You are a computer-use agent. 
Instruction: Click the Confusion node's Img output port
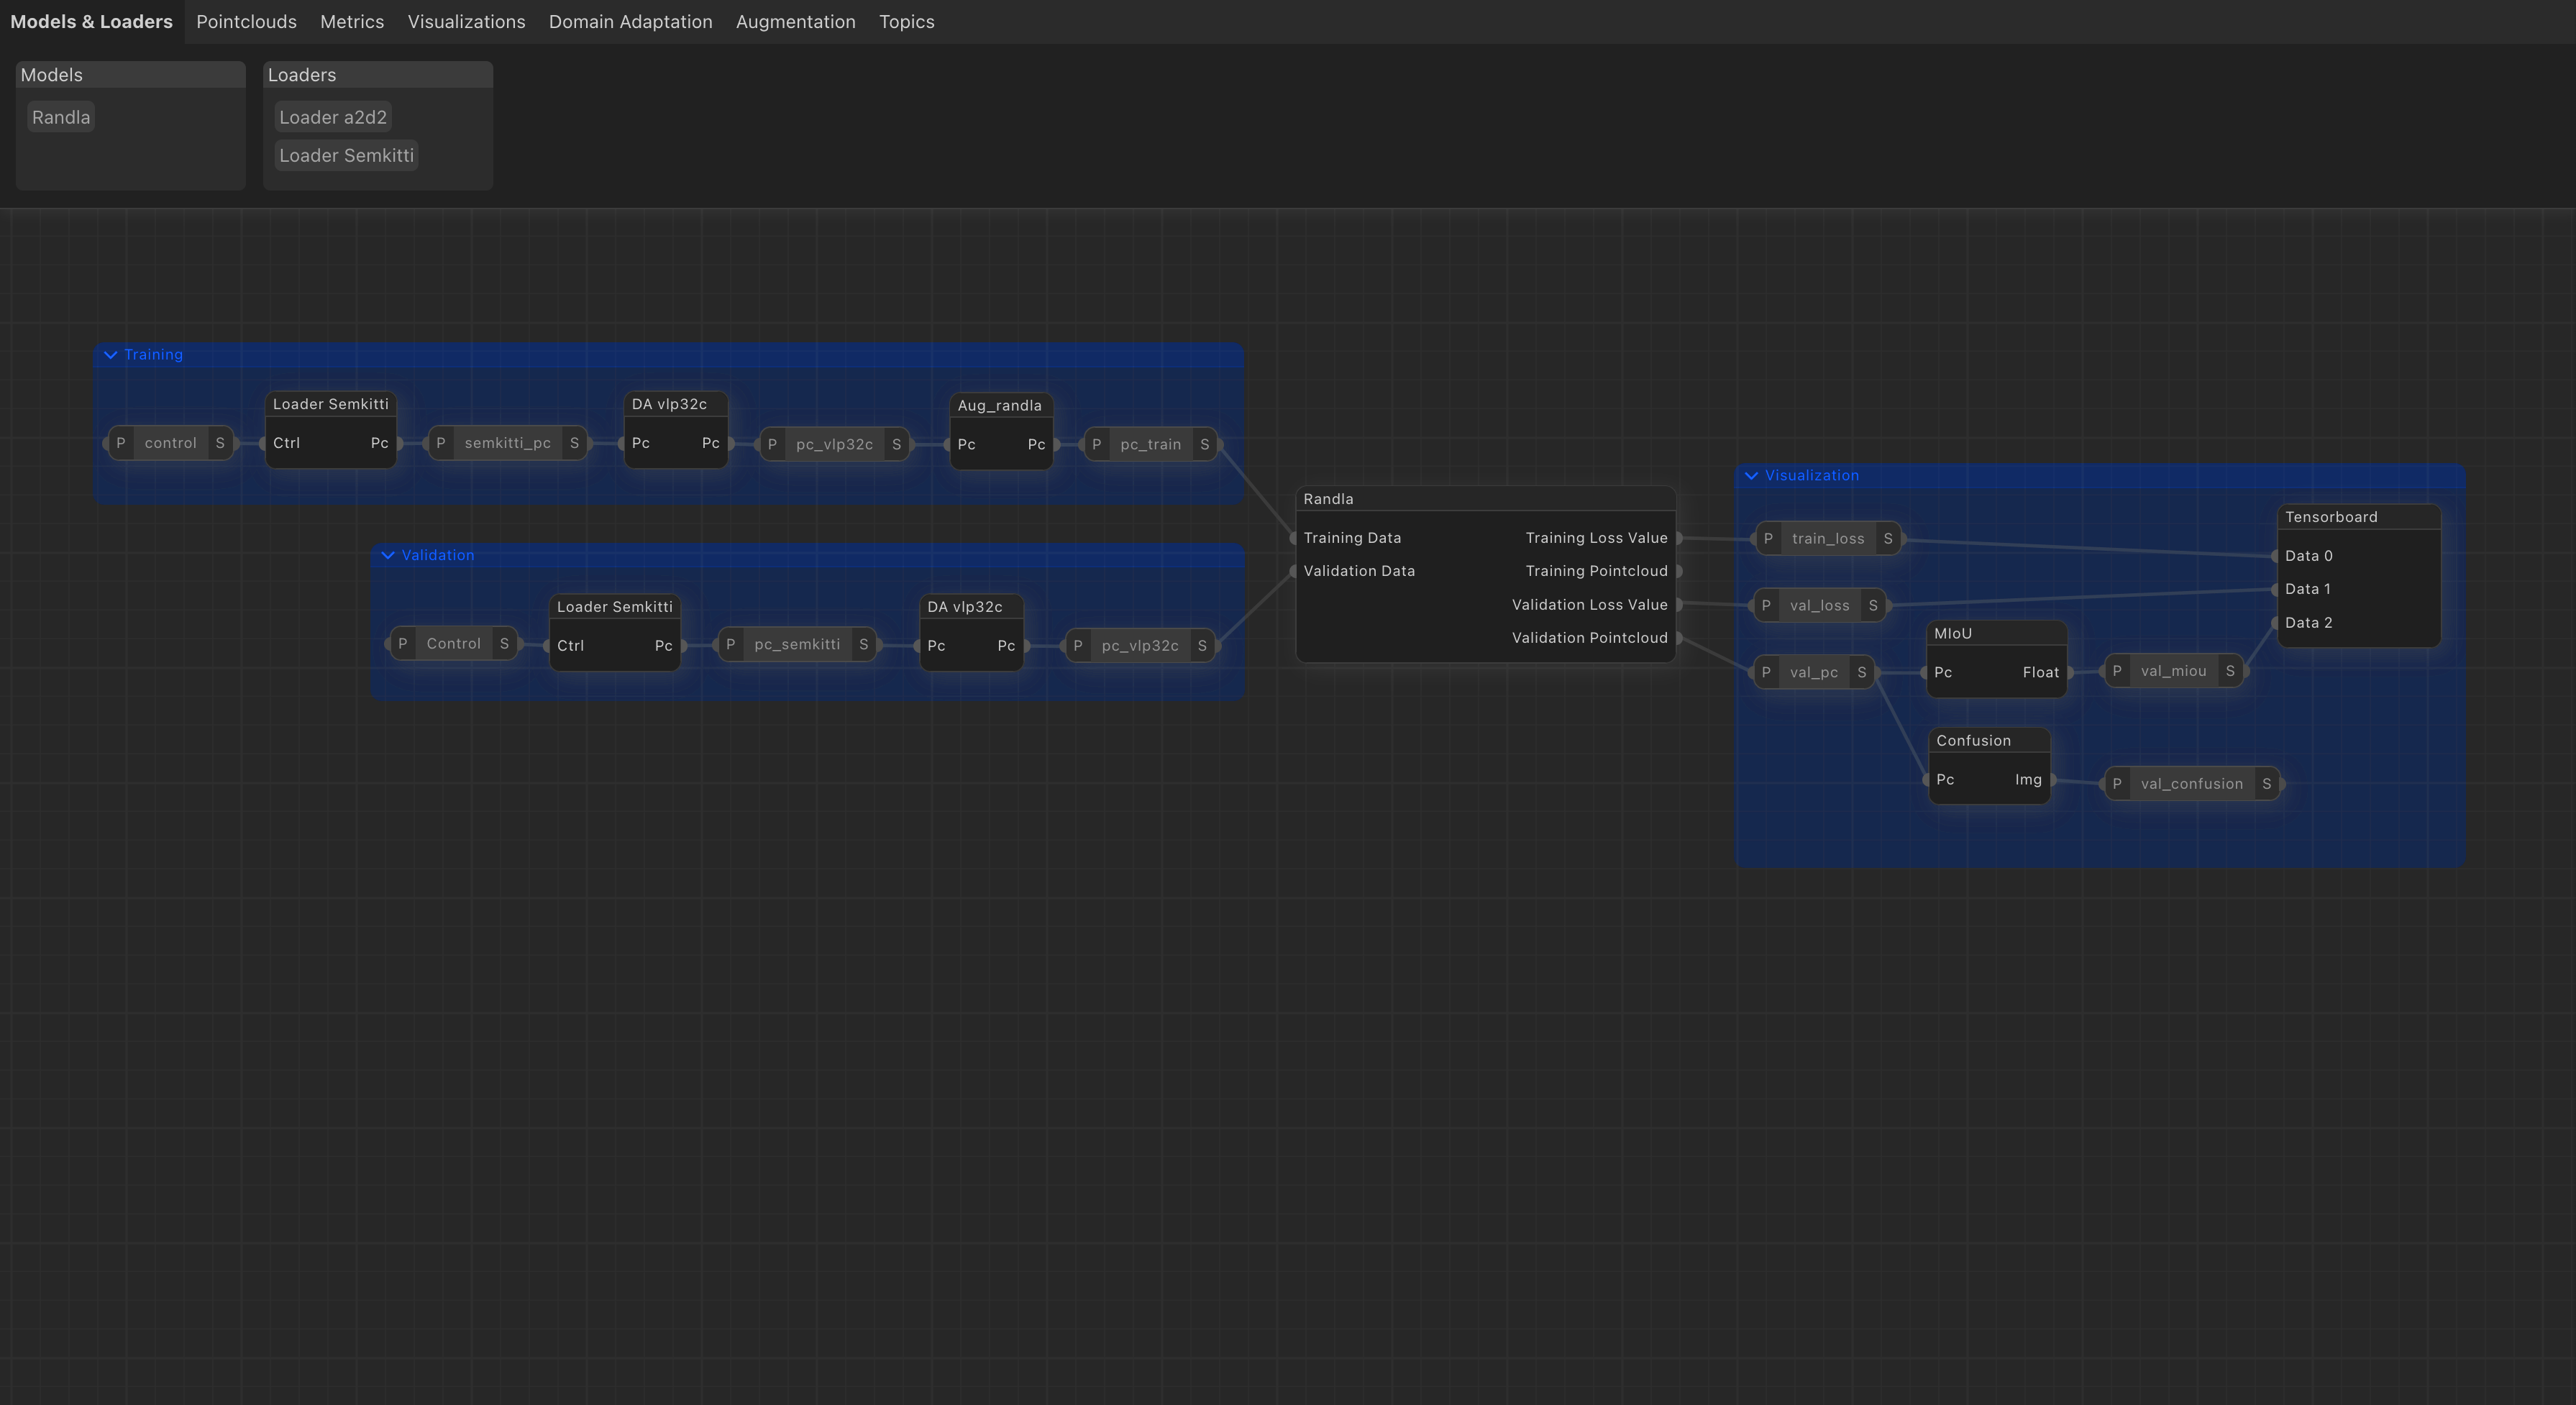point(2052,780)
